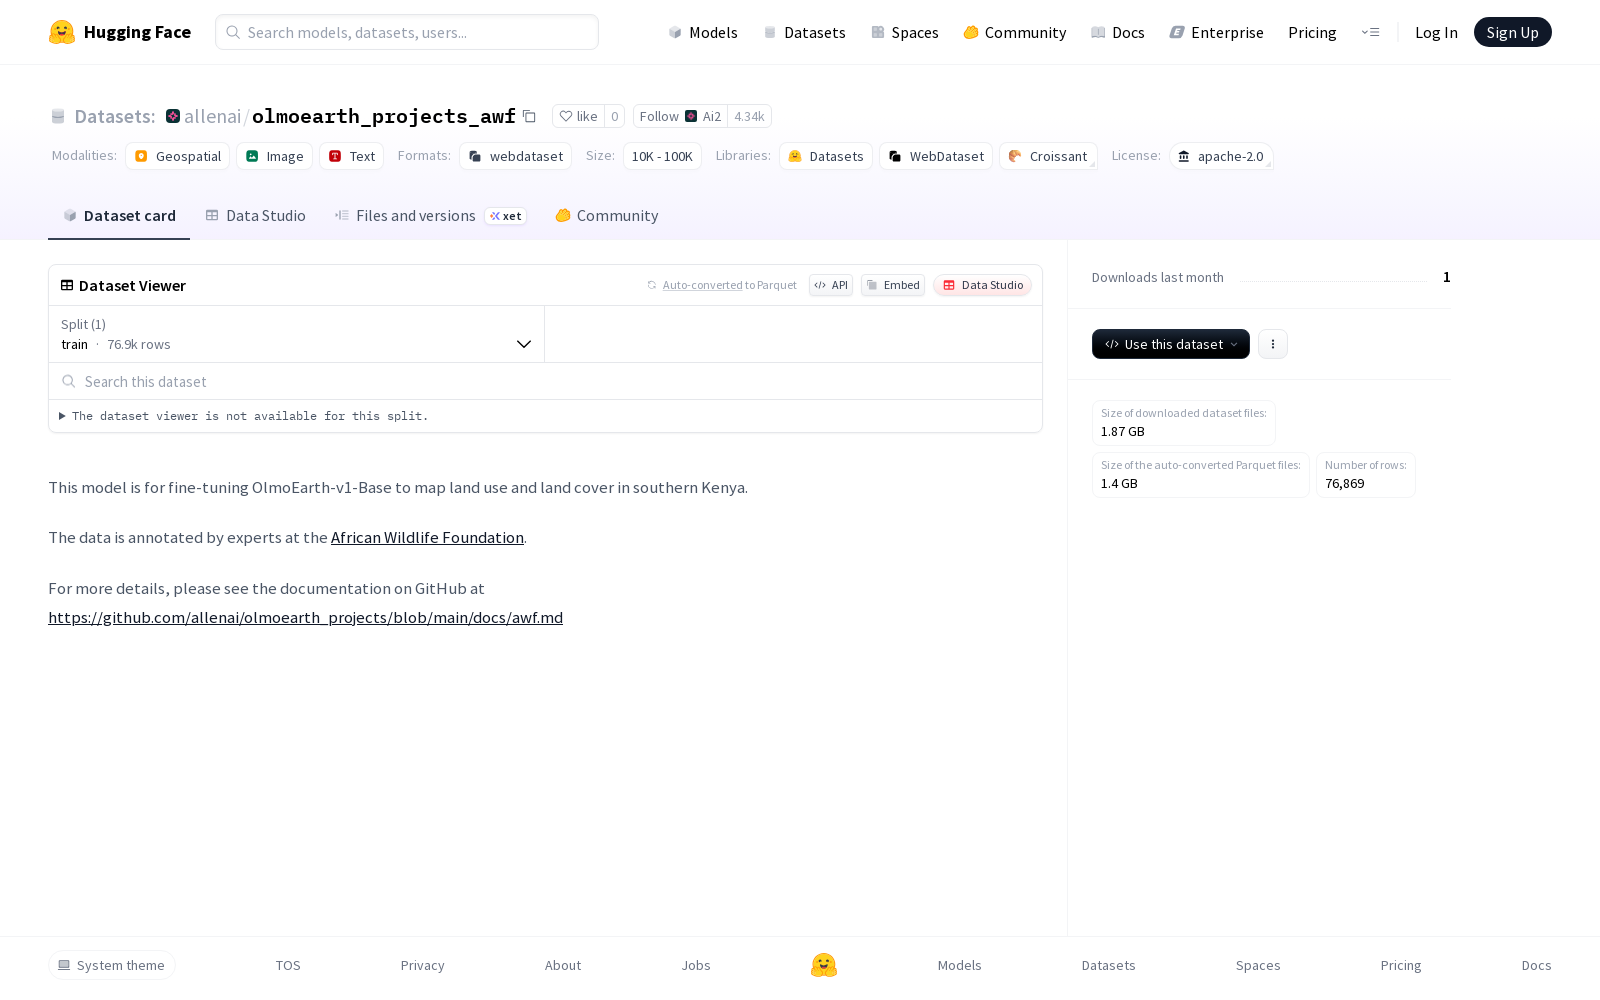Viewport: 1600px width, 1000px height.
Task: Click the Downloads last month label
Action: pos(1157,277)
